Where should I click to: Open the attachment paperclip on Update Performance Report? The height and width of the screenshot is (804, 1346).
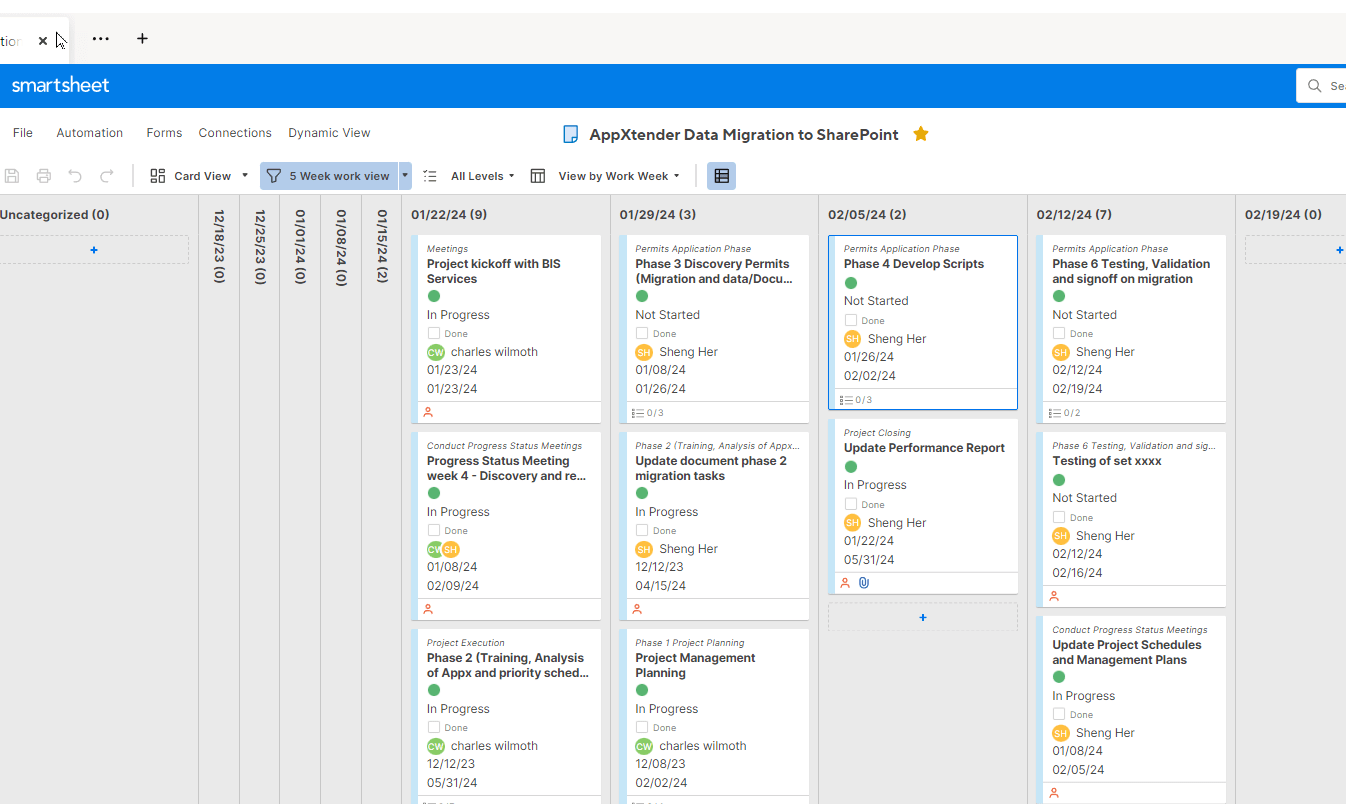point(864,583)
